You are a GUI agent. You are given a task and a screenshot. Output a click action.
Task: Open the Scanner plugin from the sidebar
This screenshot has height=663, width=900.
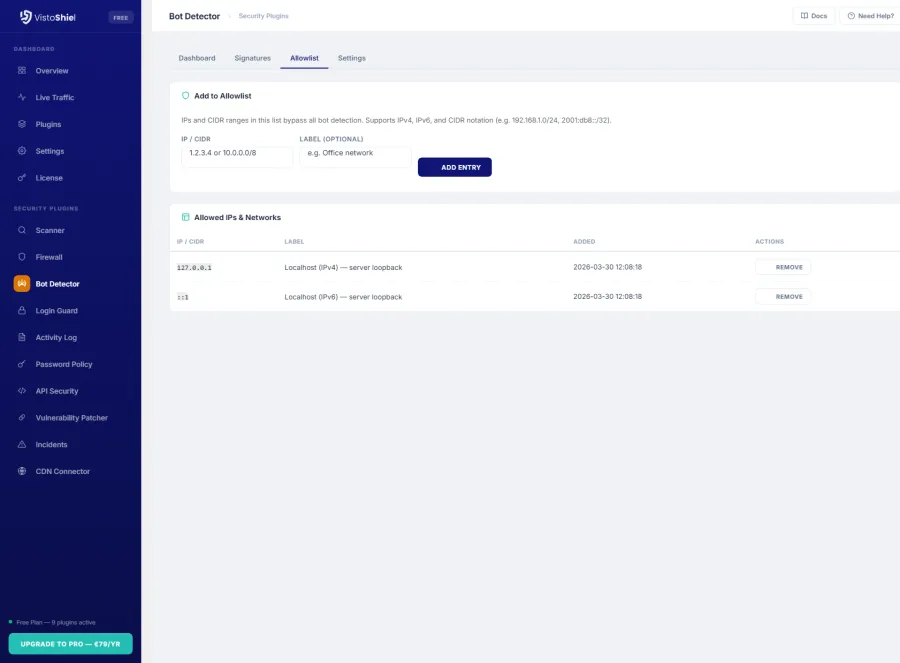[22, 230]
